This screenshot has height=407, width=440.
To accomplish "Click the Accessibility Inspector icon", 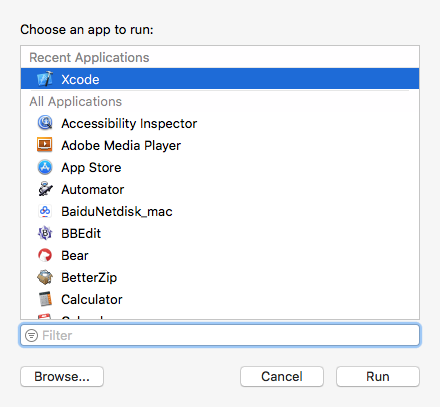I will coord(45,123).
